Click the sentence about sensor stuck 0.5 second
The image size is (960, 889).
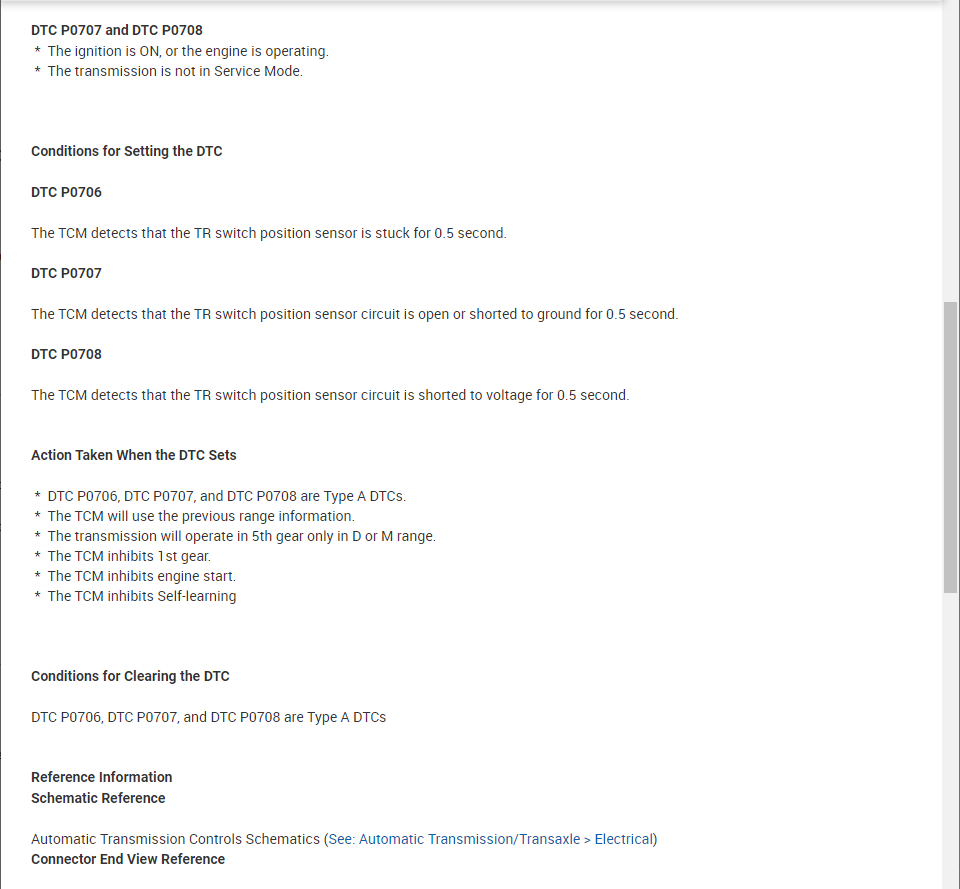(x=269, y=233)
